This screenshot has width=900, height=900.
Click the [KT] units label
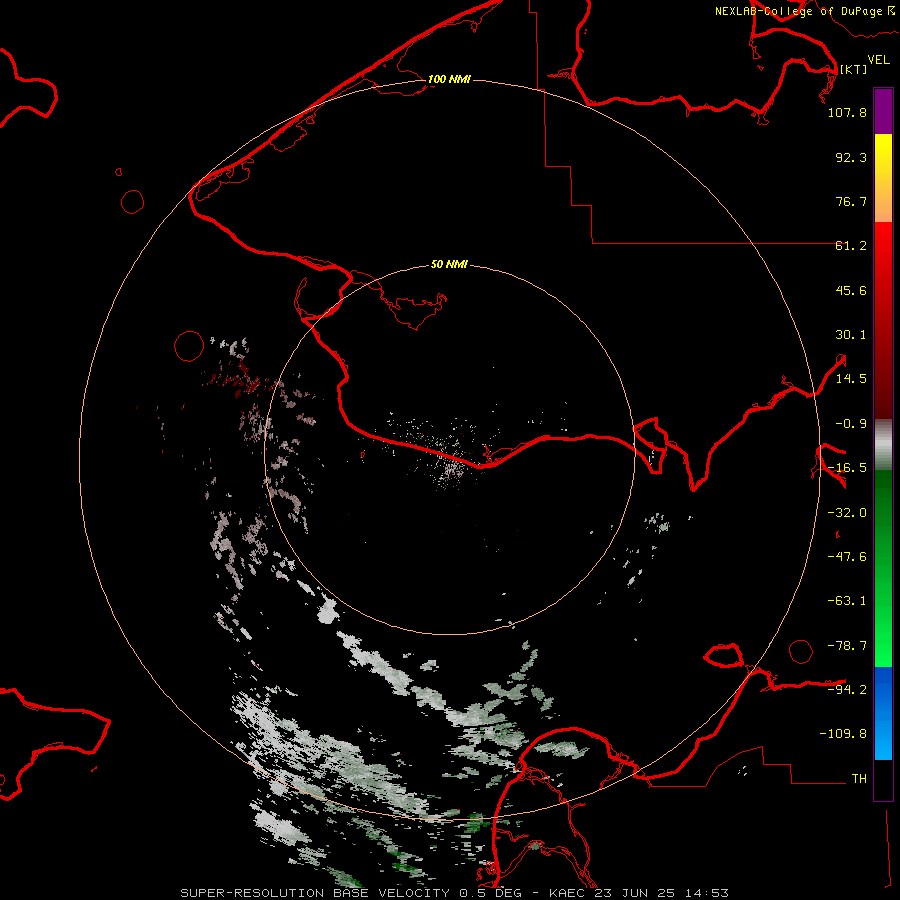tap(853, 69)
